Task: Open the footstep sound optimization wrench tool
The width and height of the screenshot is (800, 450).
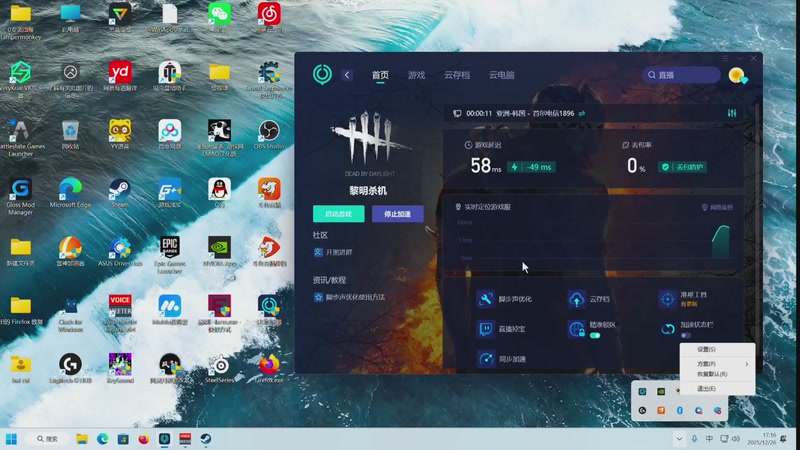Action: point(485,299)
